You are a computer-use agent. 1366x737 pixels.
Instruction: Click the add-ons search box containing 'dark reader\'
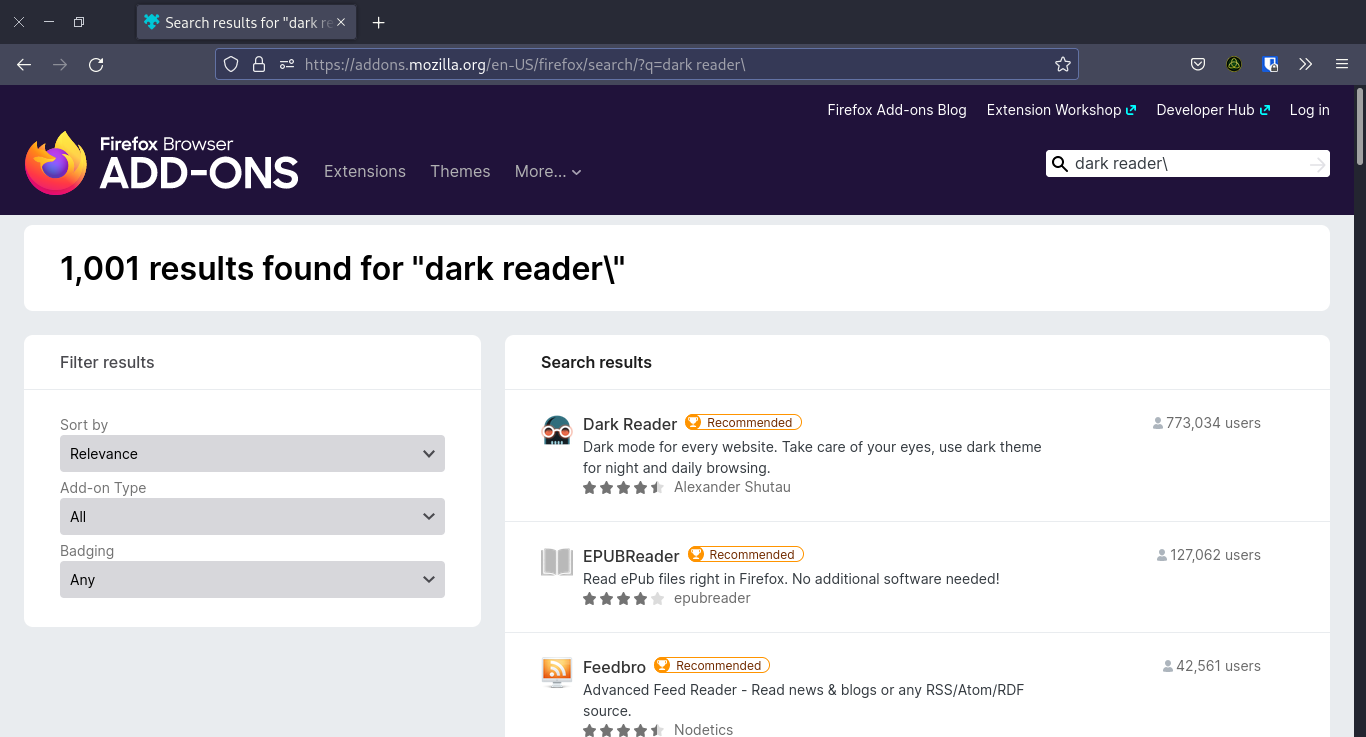(x=1186, y=164)
